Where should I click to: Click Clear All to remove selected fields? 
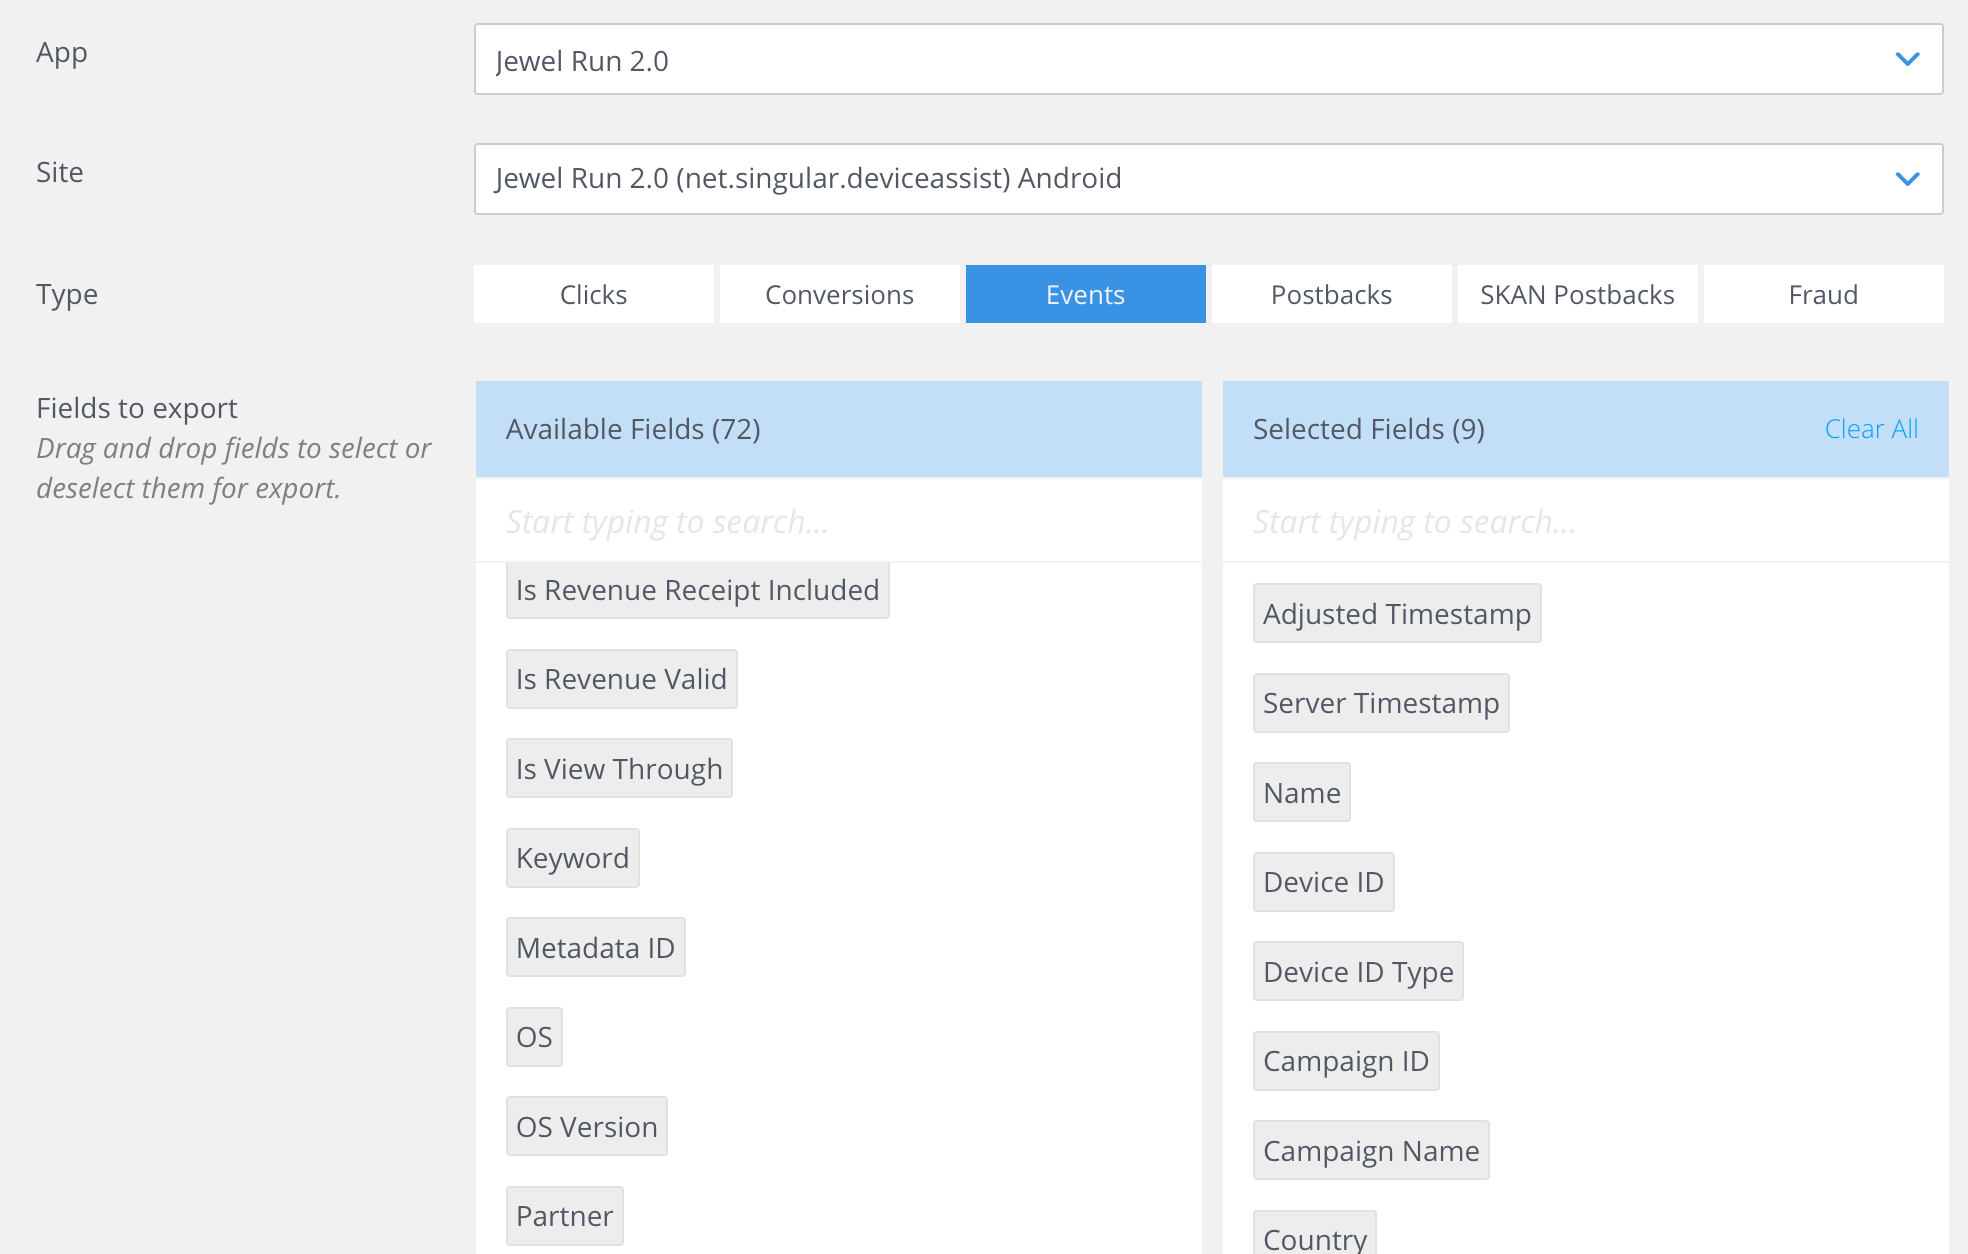point(1870,428)
